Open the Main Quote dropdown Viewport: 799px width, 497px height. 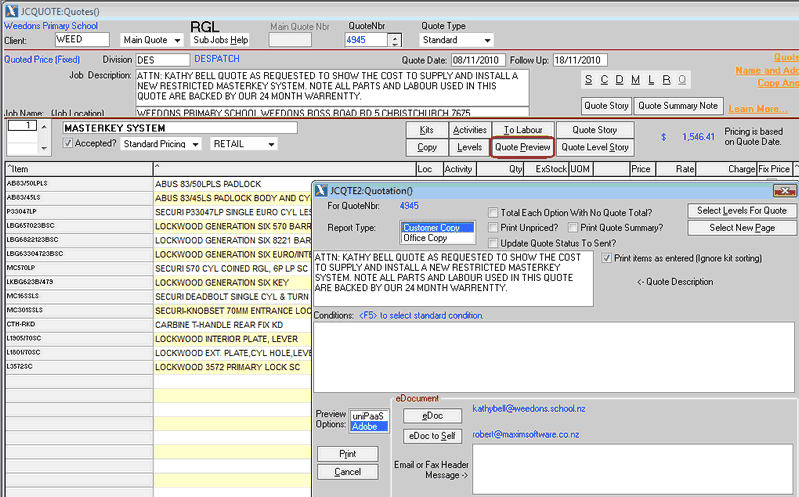click(x=152, y=40)
